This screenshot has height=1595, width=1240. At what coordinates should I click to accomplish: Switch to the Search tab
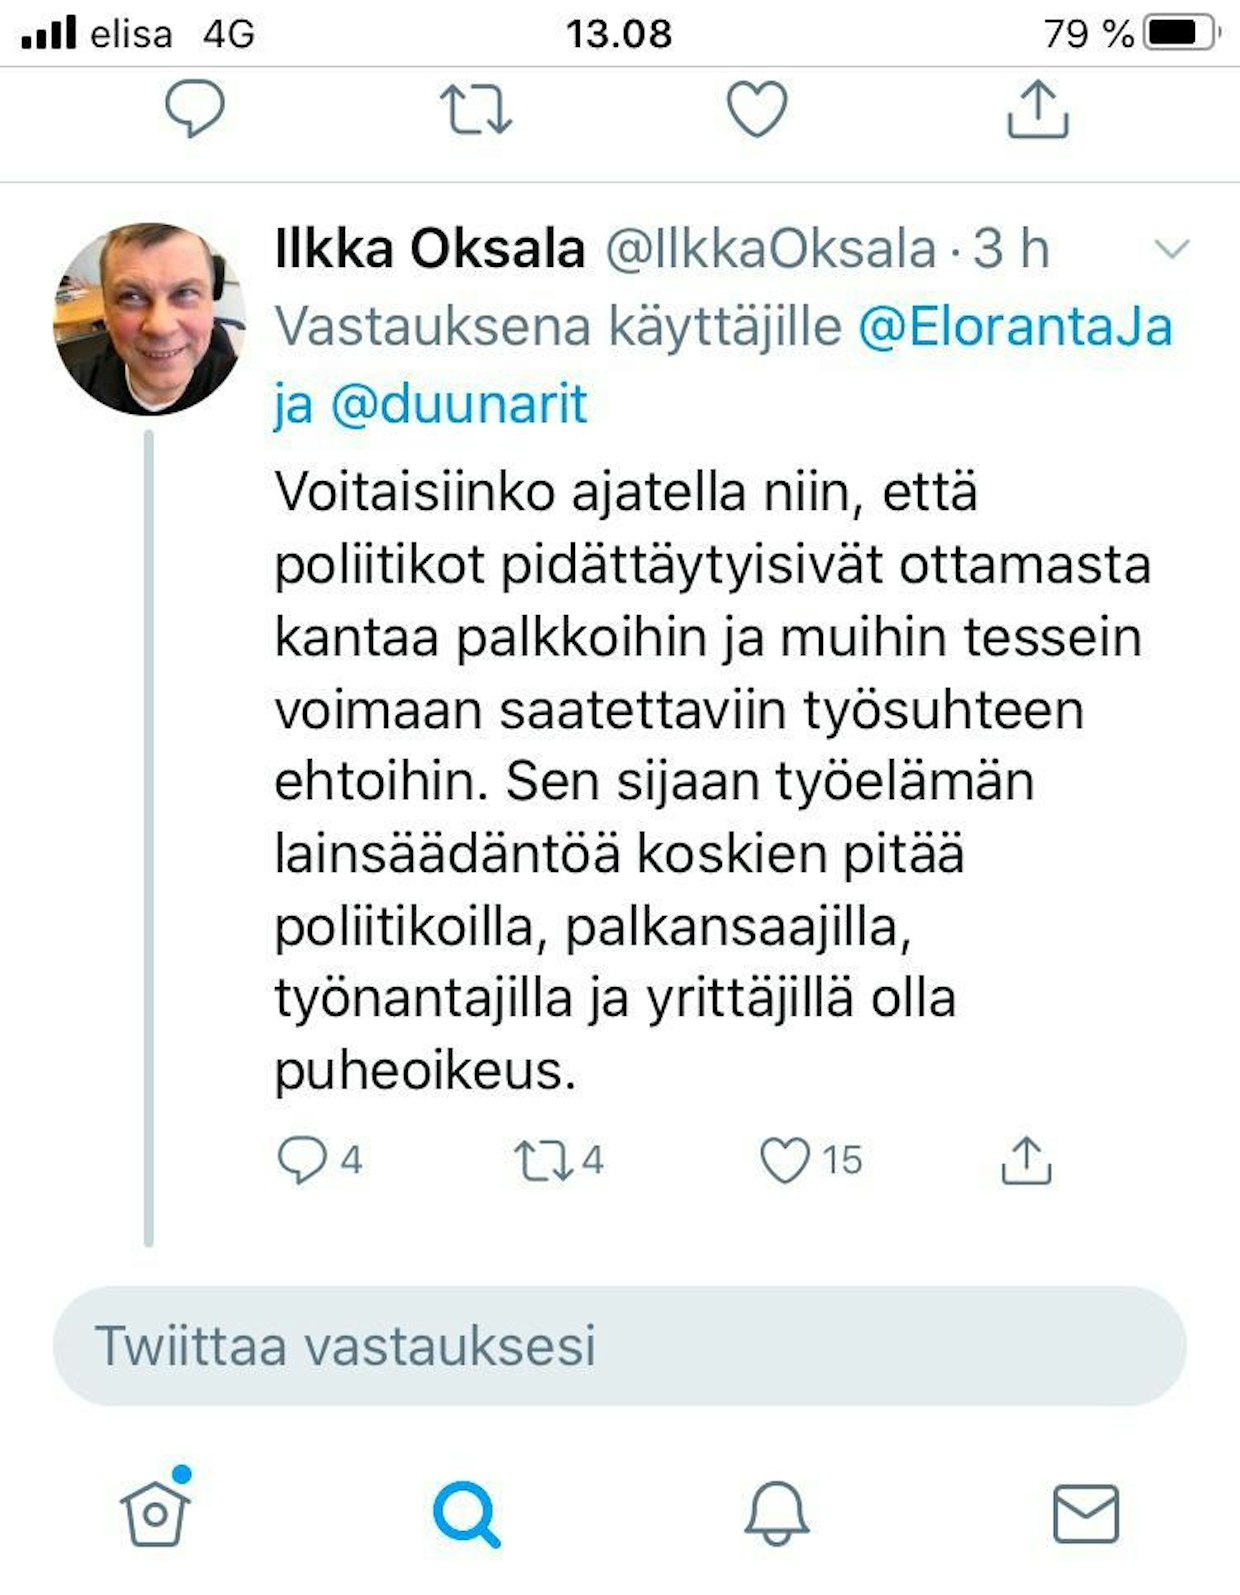466,1512
